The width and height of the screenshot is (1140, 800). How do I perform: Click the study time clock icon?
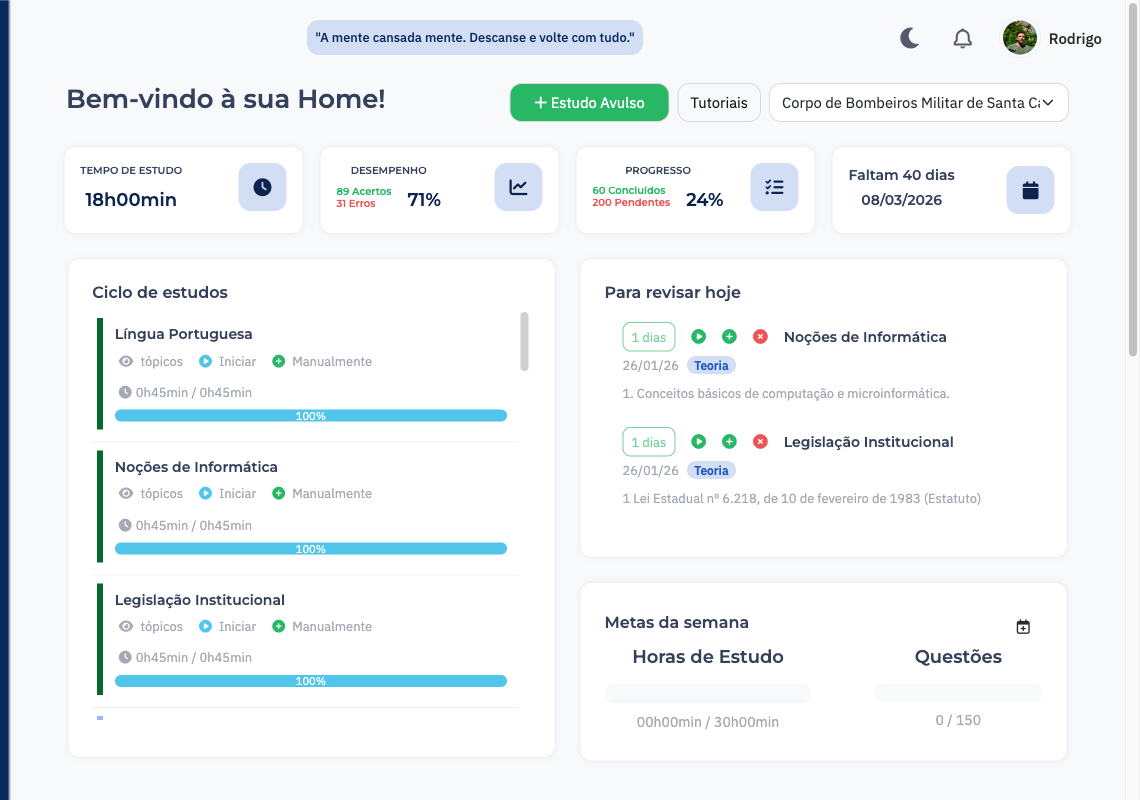262,187
